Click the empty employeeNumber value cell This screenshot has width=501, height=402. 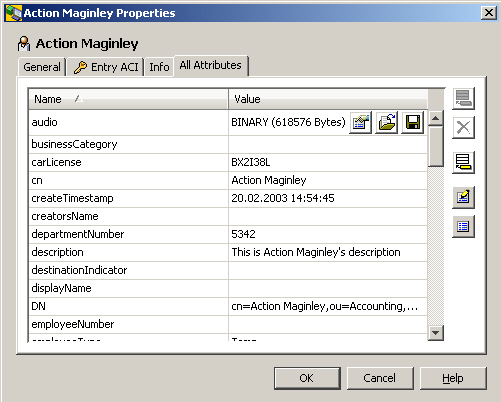coord(328,324)
